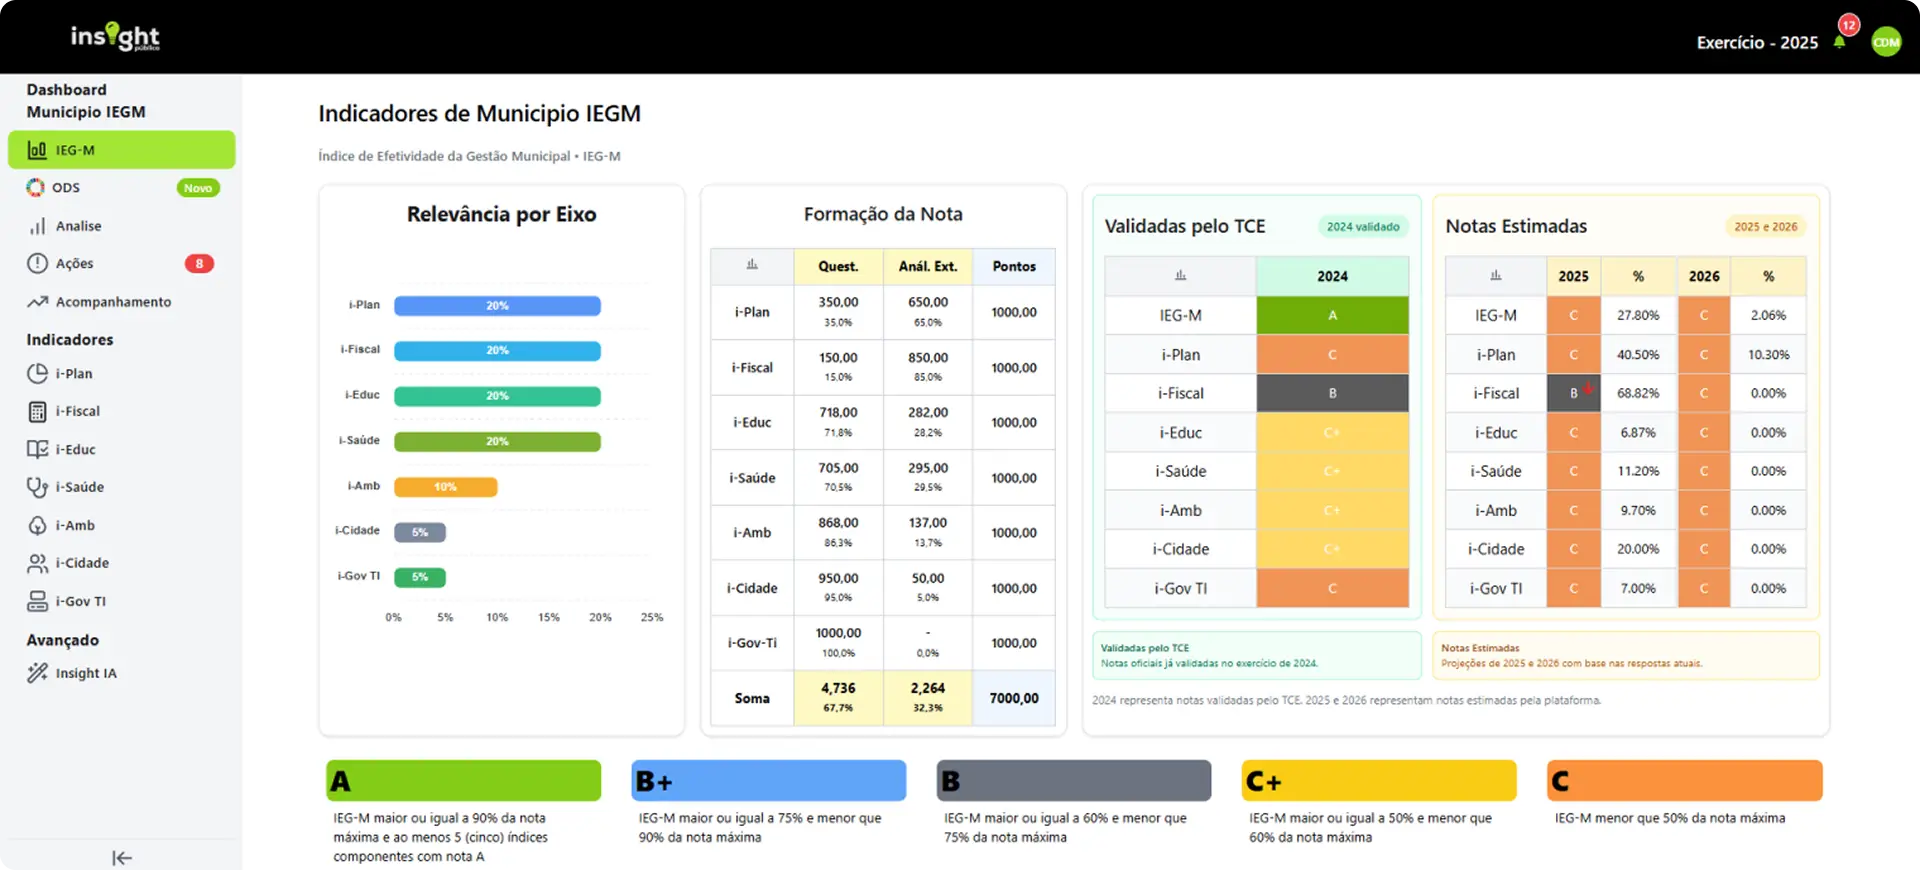Open the i-Plan pie chart icon
Image resolution: width=1920 pixels, height=870 pixels.
pos(37,373)
